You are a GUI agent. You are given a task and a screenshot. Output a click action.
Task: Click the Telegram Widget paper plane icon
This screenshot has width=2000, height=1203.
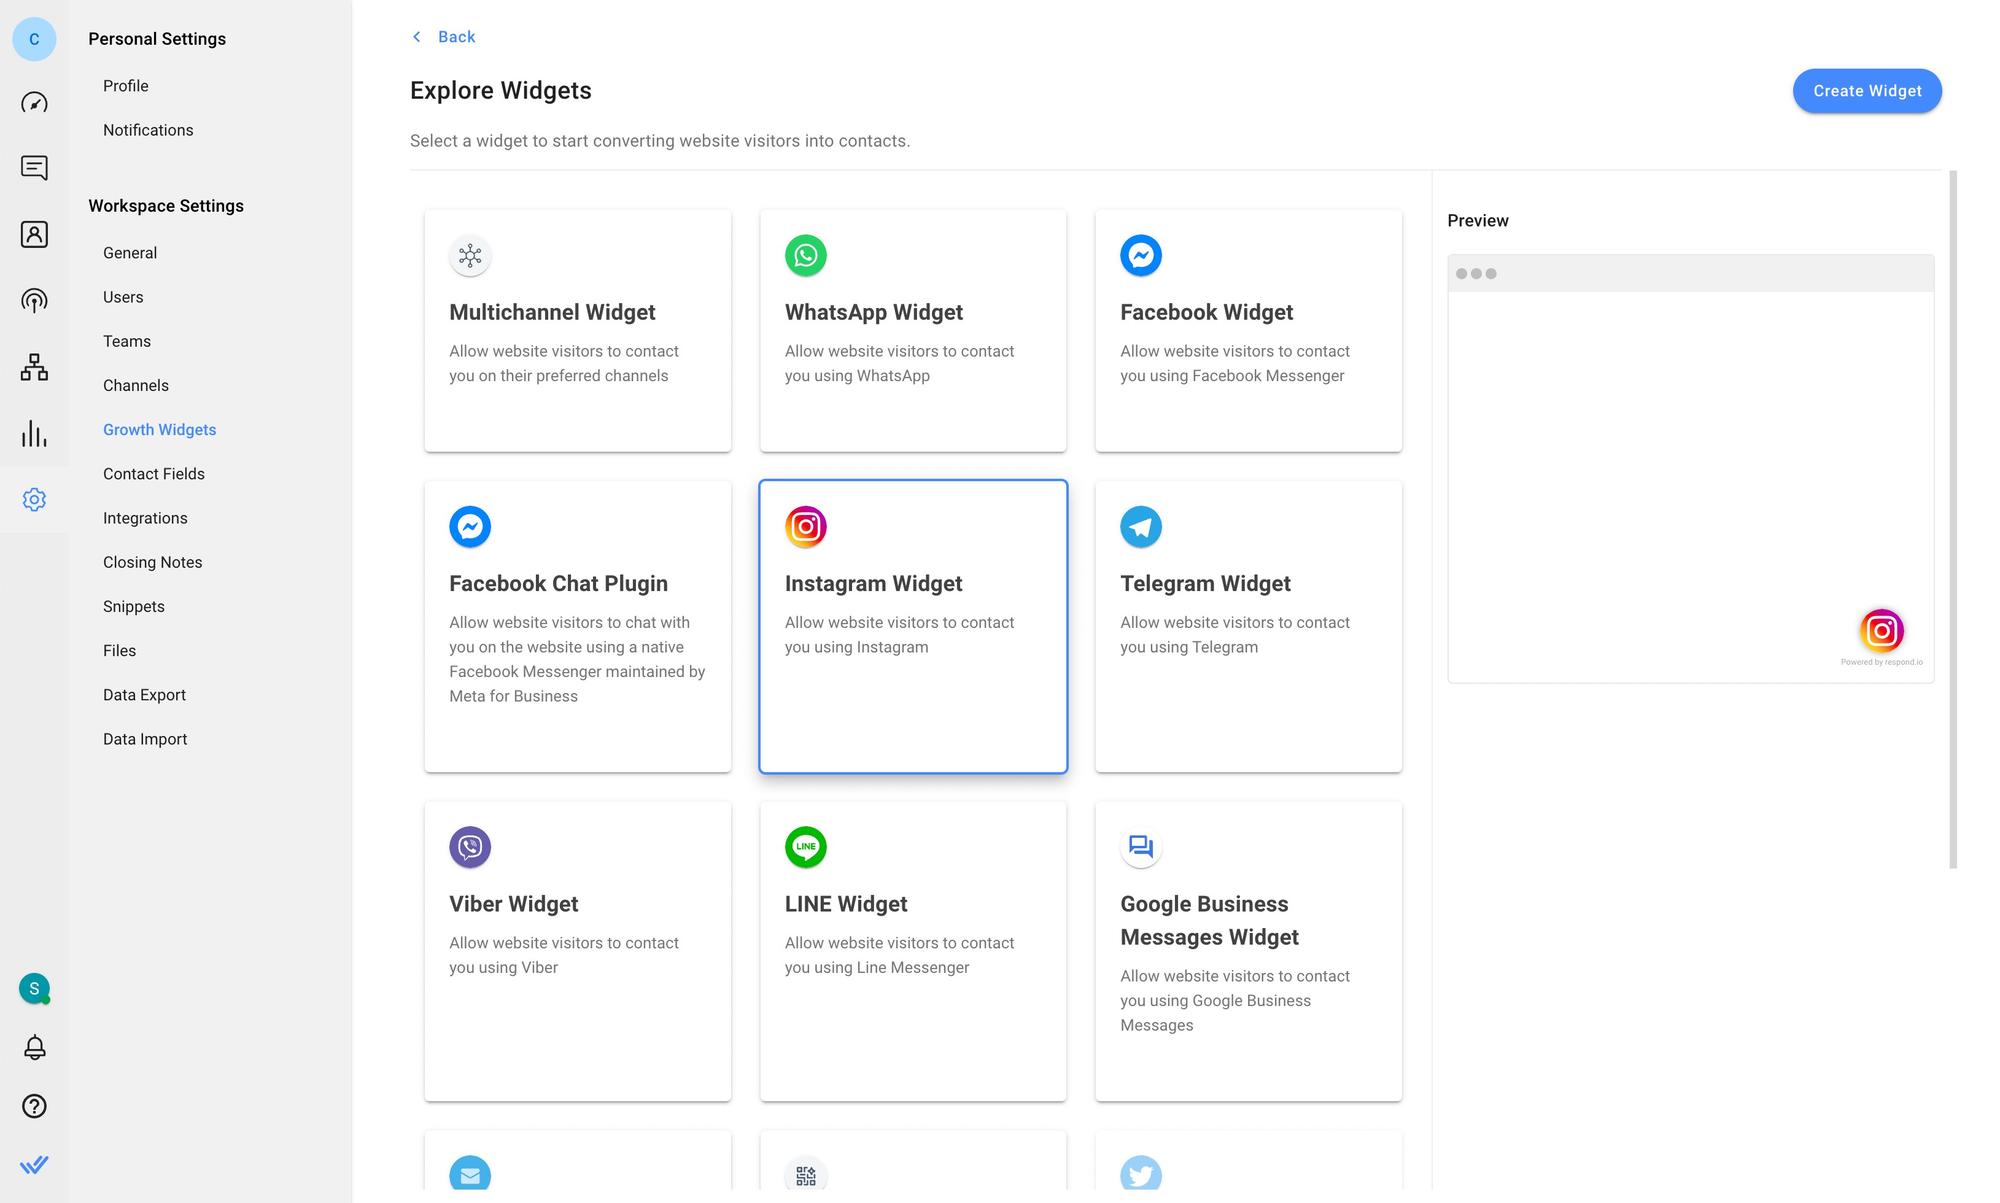coord(1141,527)
